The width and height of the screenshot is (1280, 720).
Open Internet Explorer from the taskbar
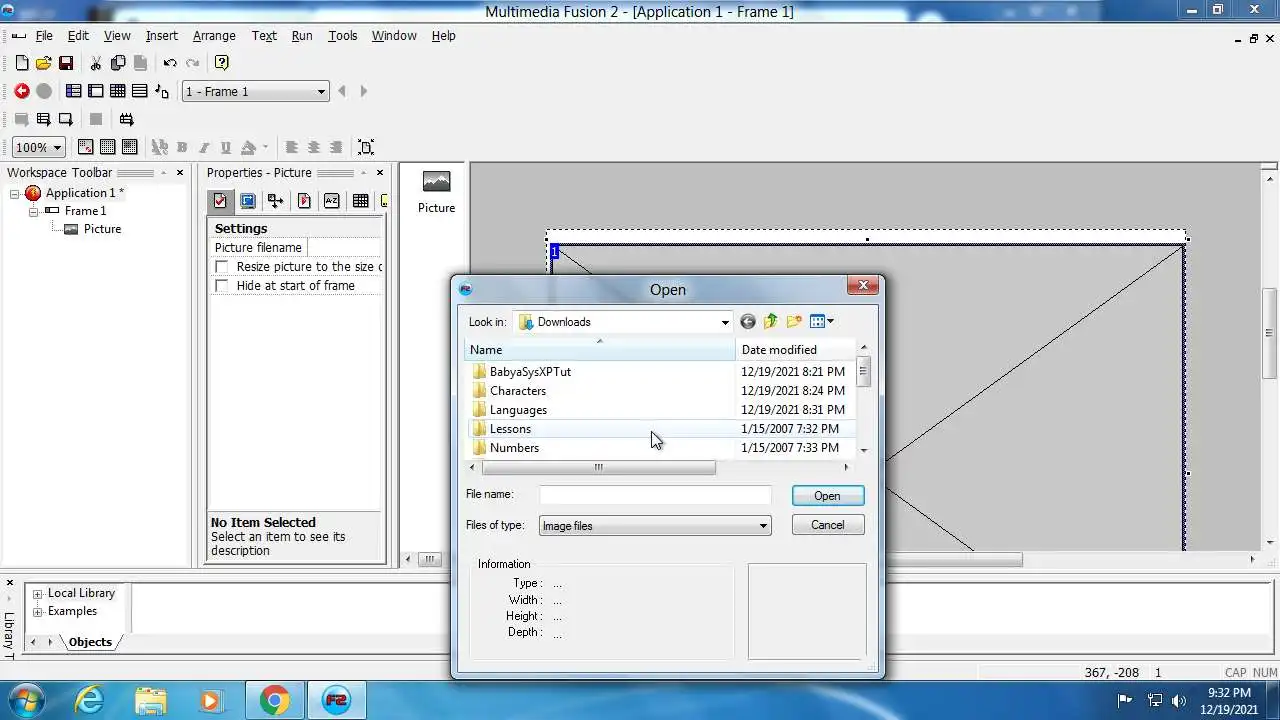(x=90, y=700)
